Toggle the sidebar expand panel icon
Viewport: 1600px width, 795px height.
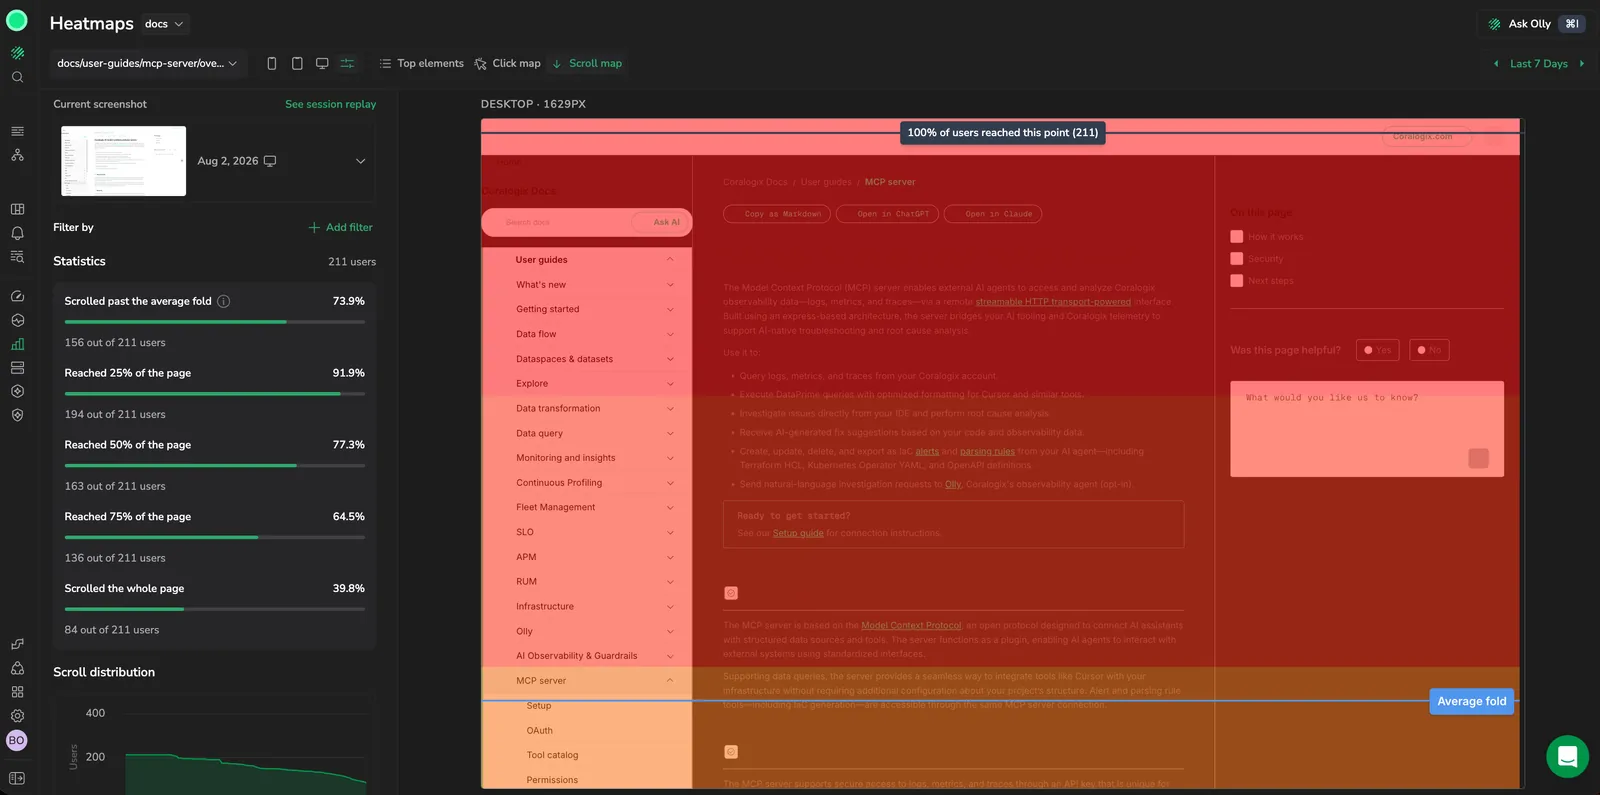point(17,778)
